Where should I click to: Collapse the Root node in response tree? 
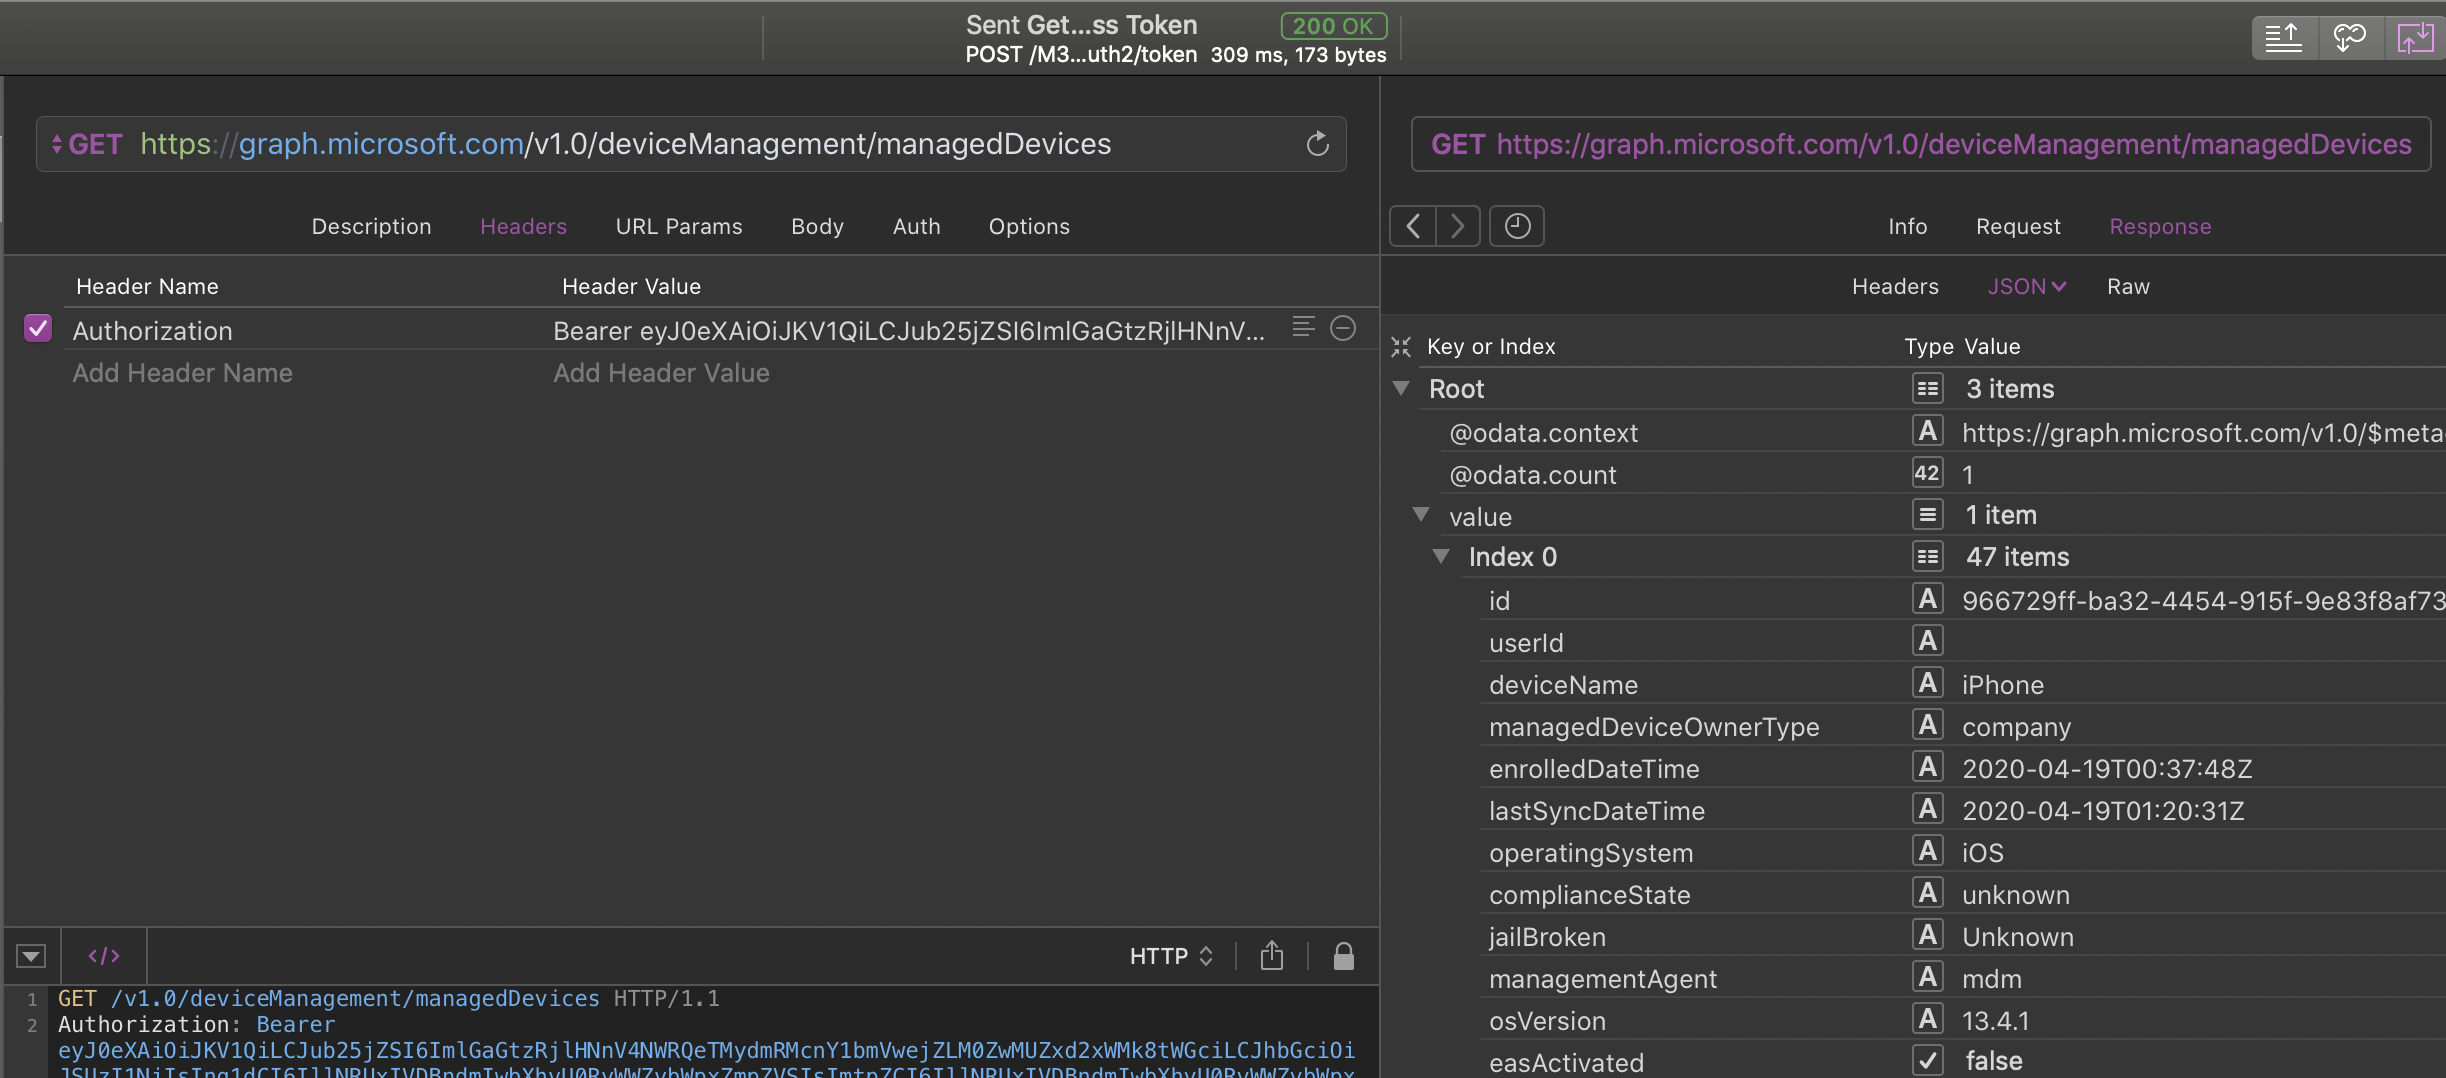tap(1402, 388)
